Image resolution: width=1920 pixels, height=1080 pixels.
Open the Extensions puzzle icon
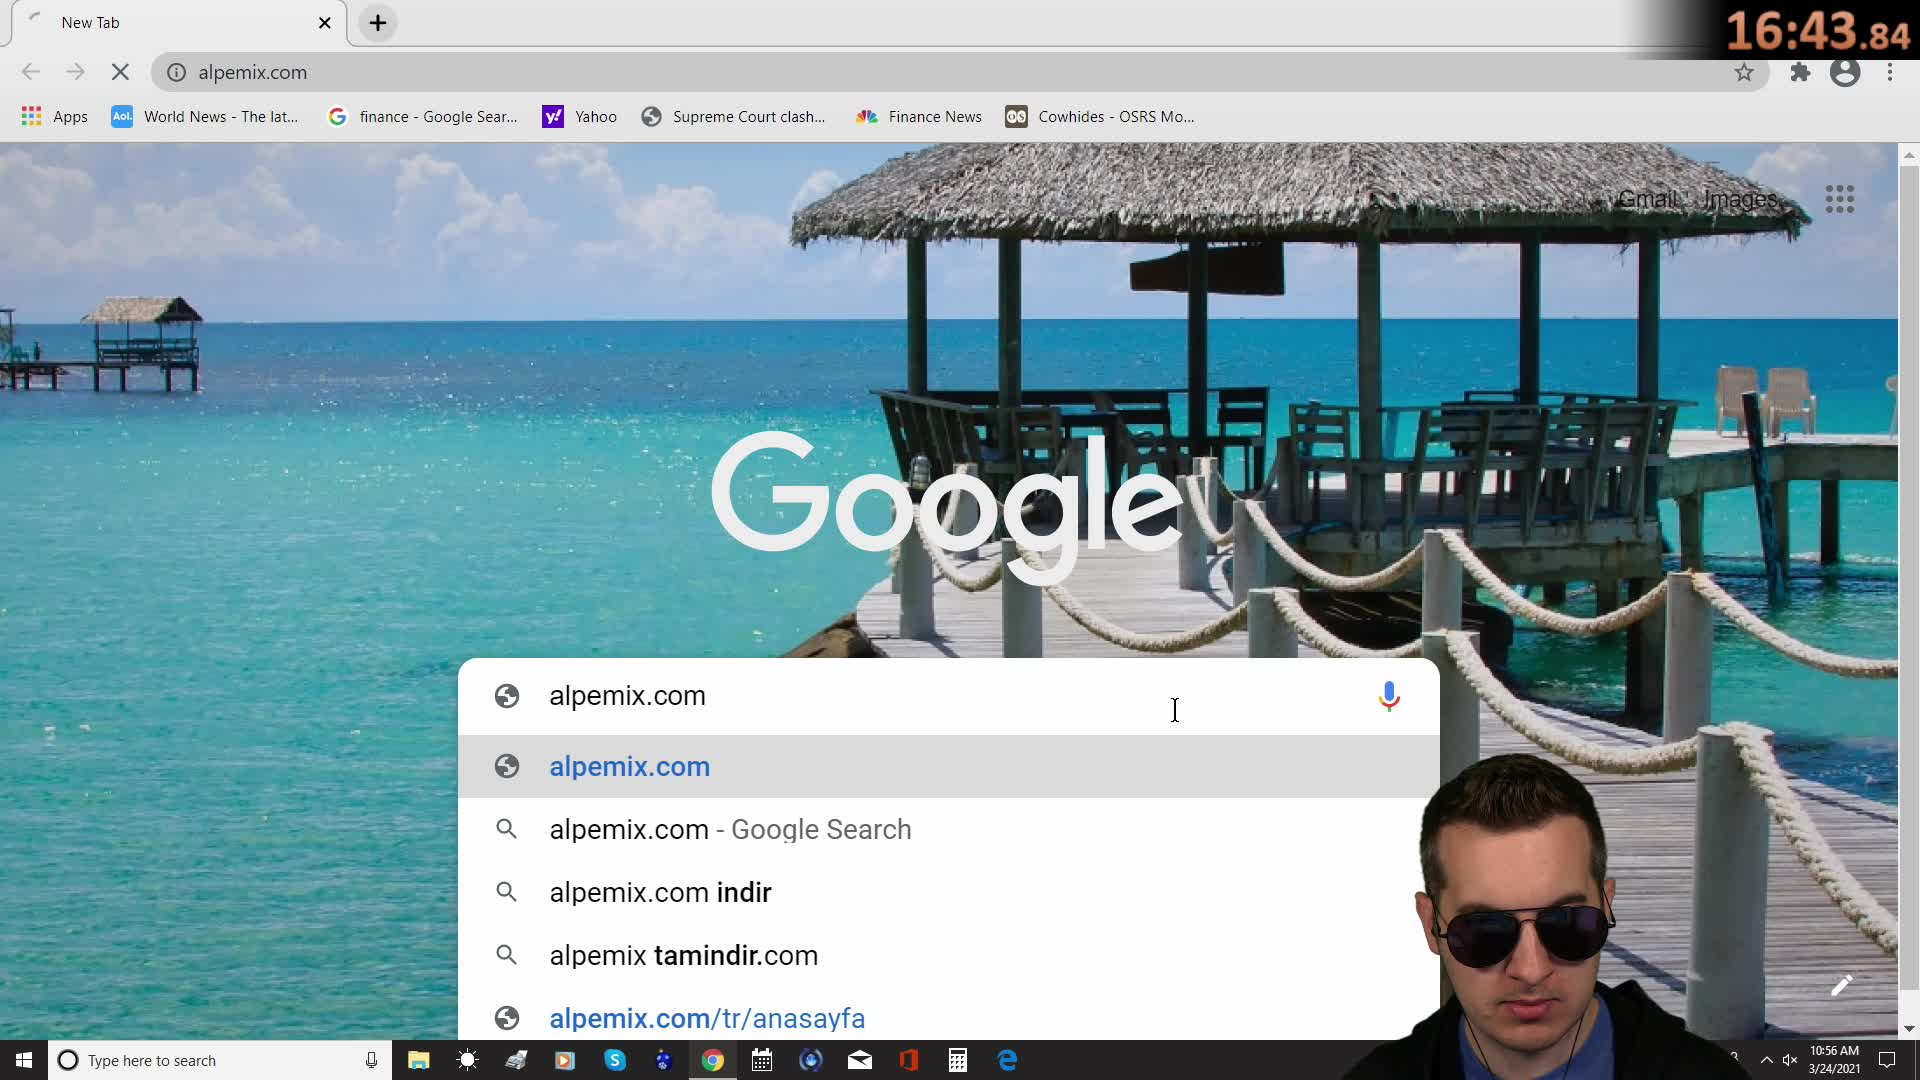pos(1800,72)
